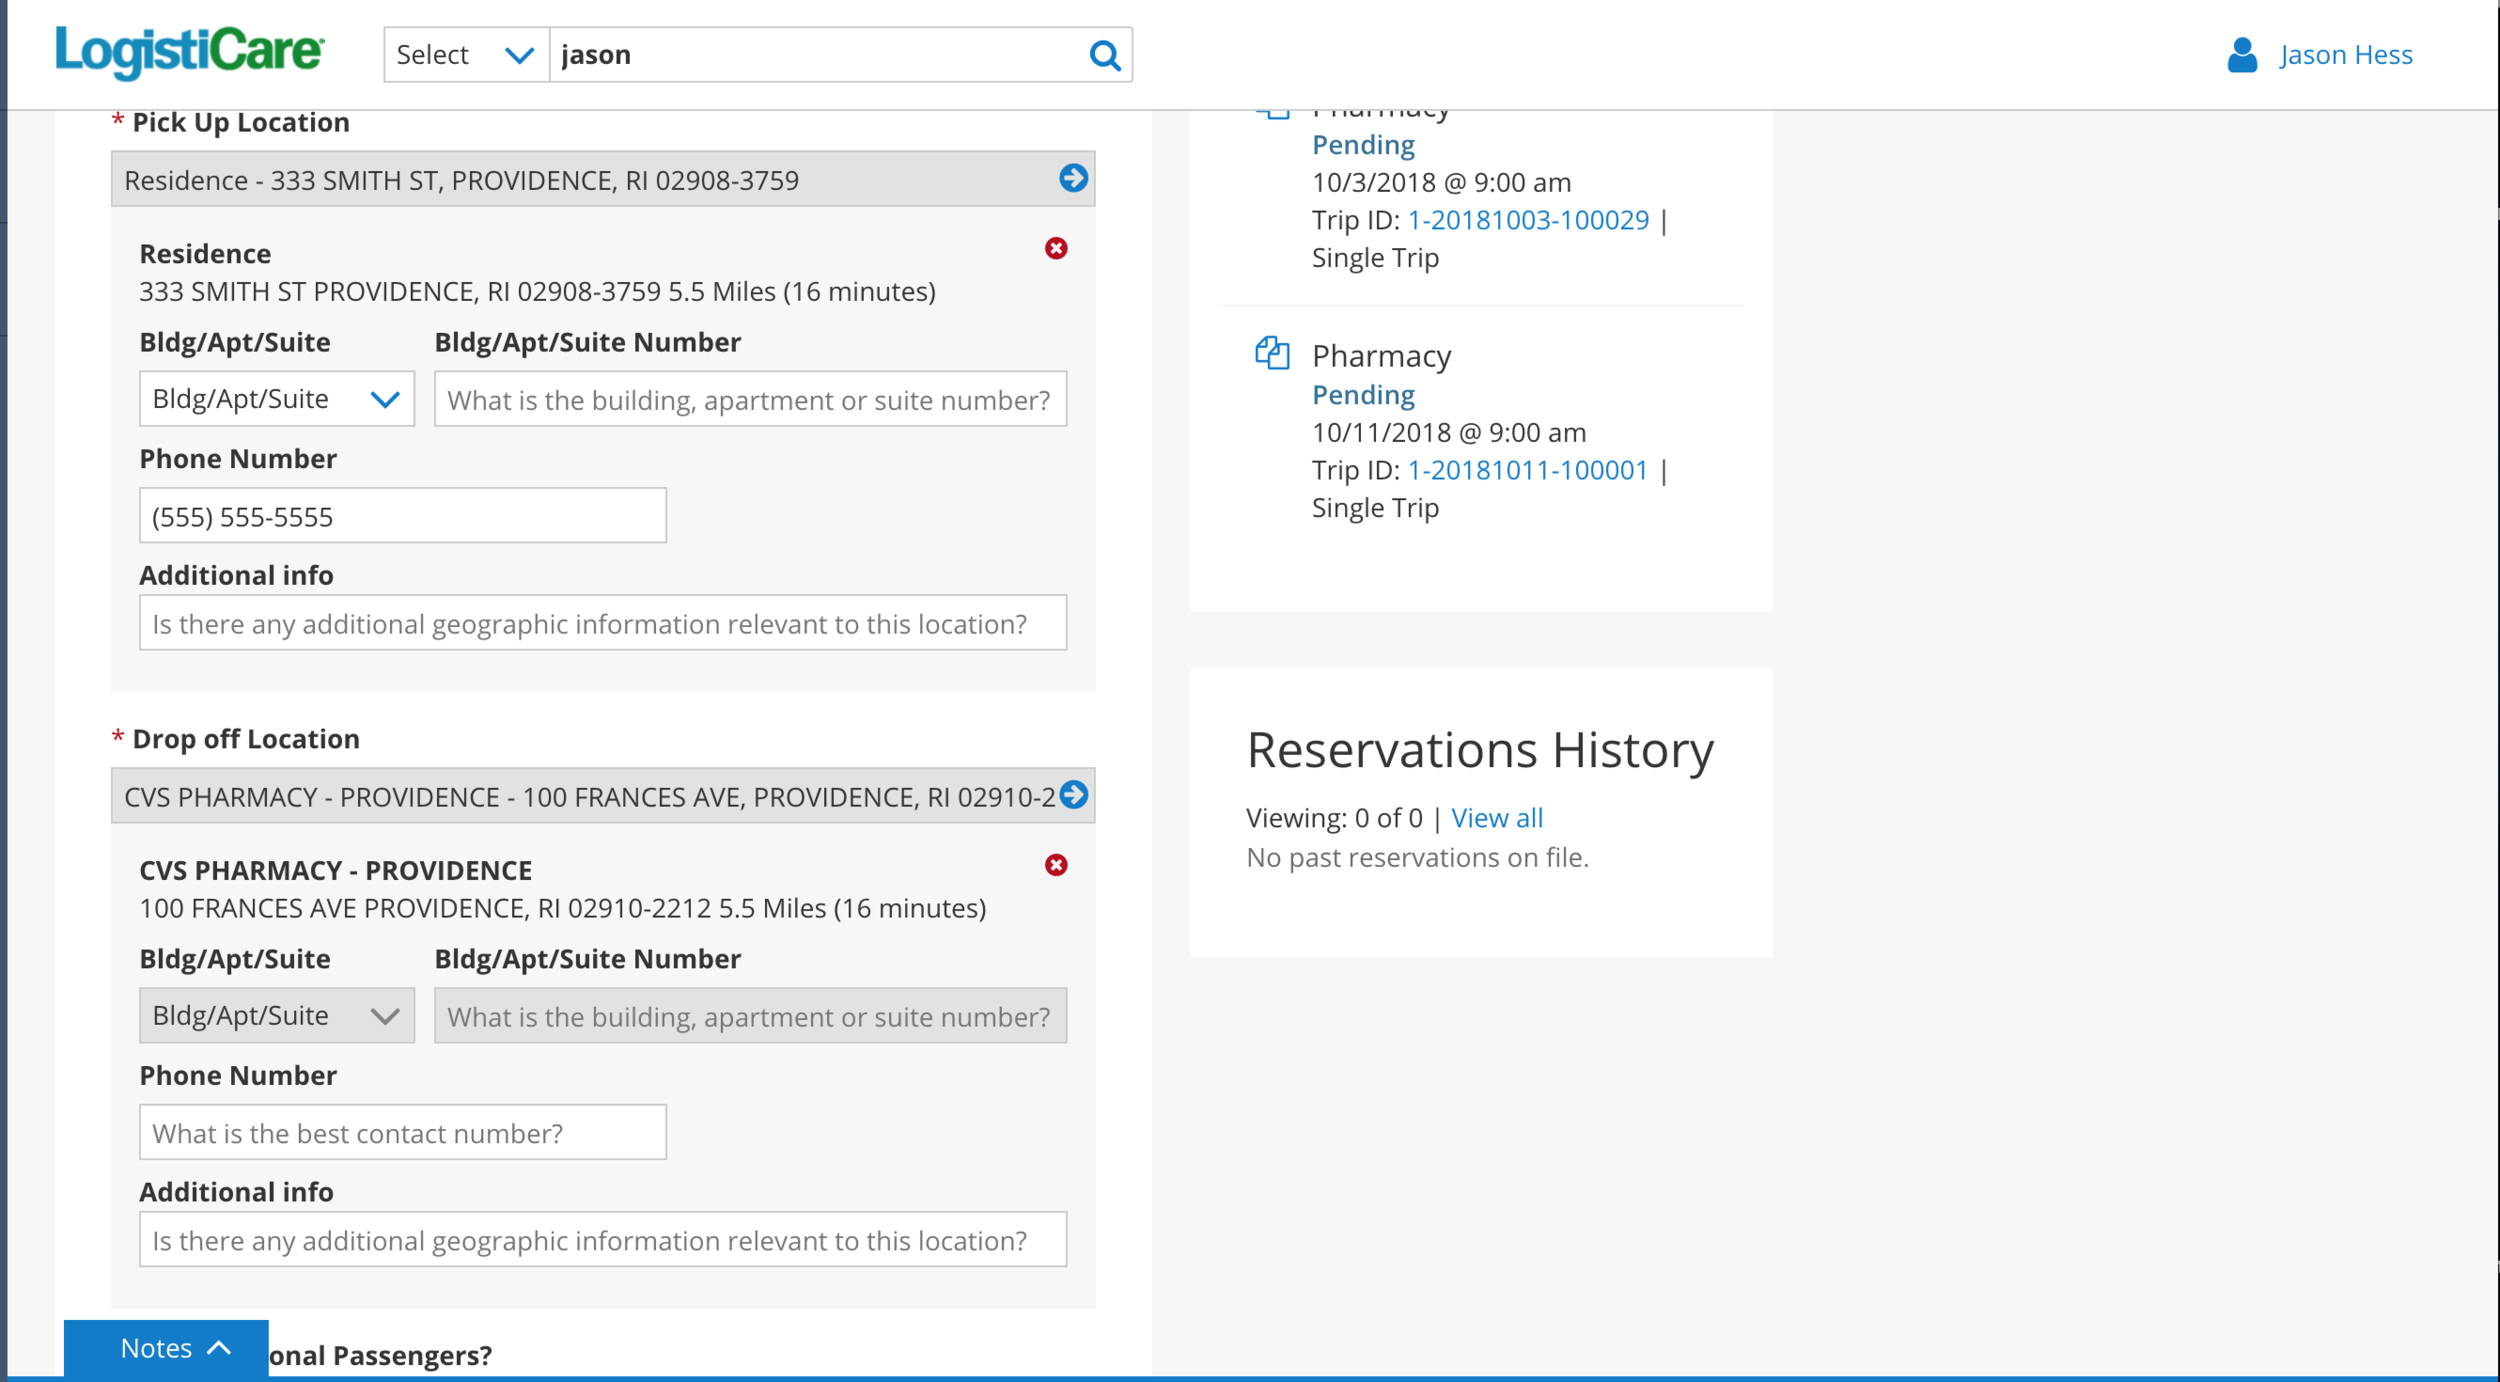Click the 10/11/2018 @ 9:00 am text
Screen dimensions: 2500x1382
coord(1449,433)
